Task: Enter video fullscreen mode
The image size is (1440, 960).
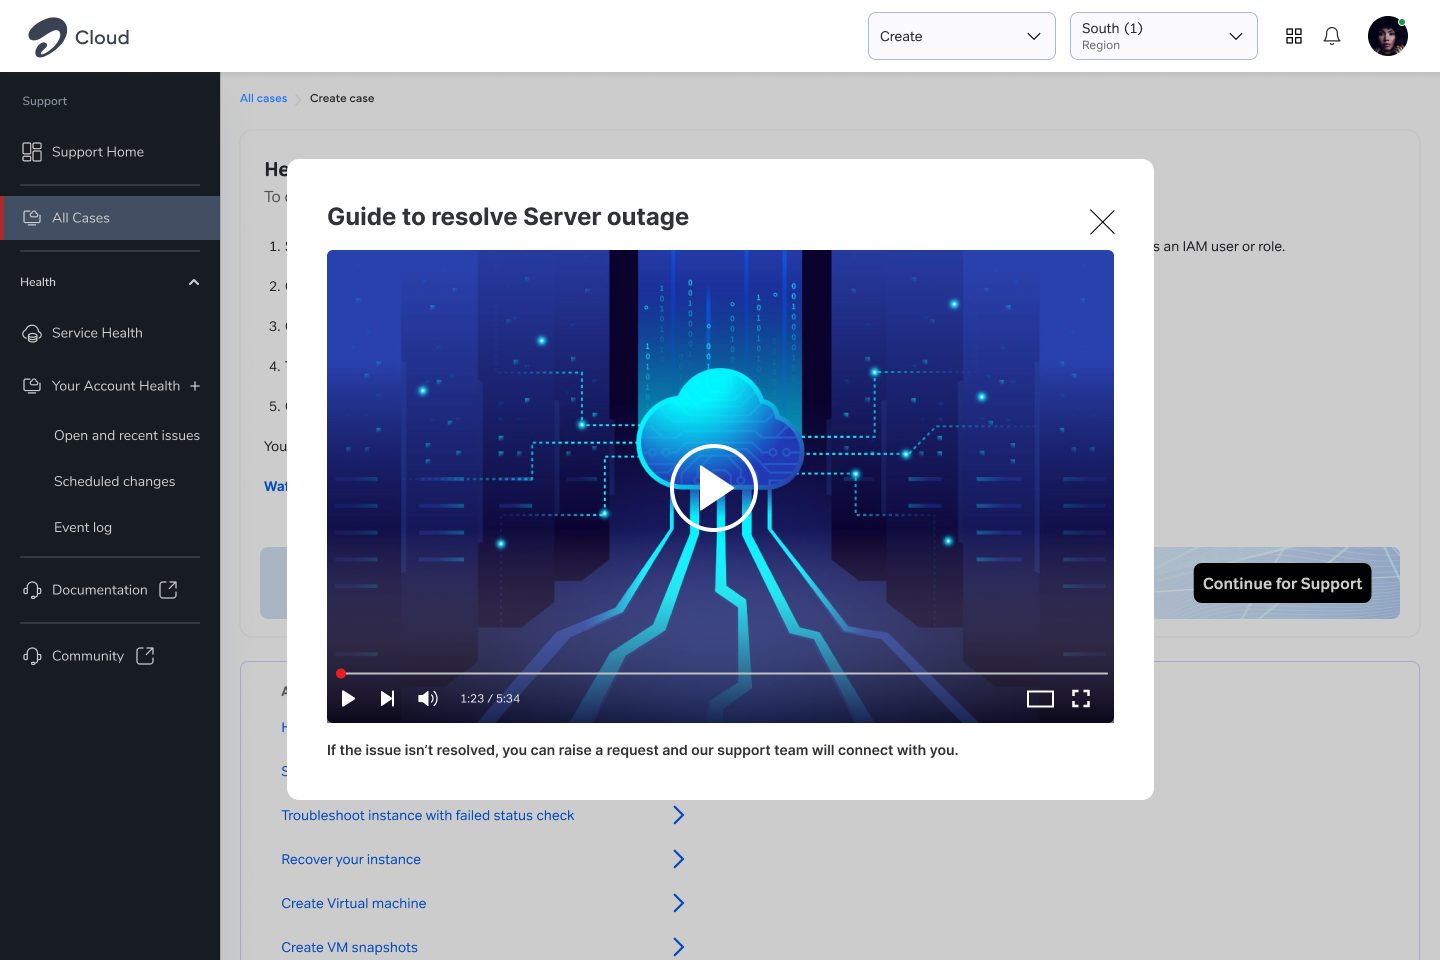Action: 1081,698
